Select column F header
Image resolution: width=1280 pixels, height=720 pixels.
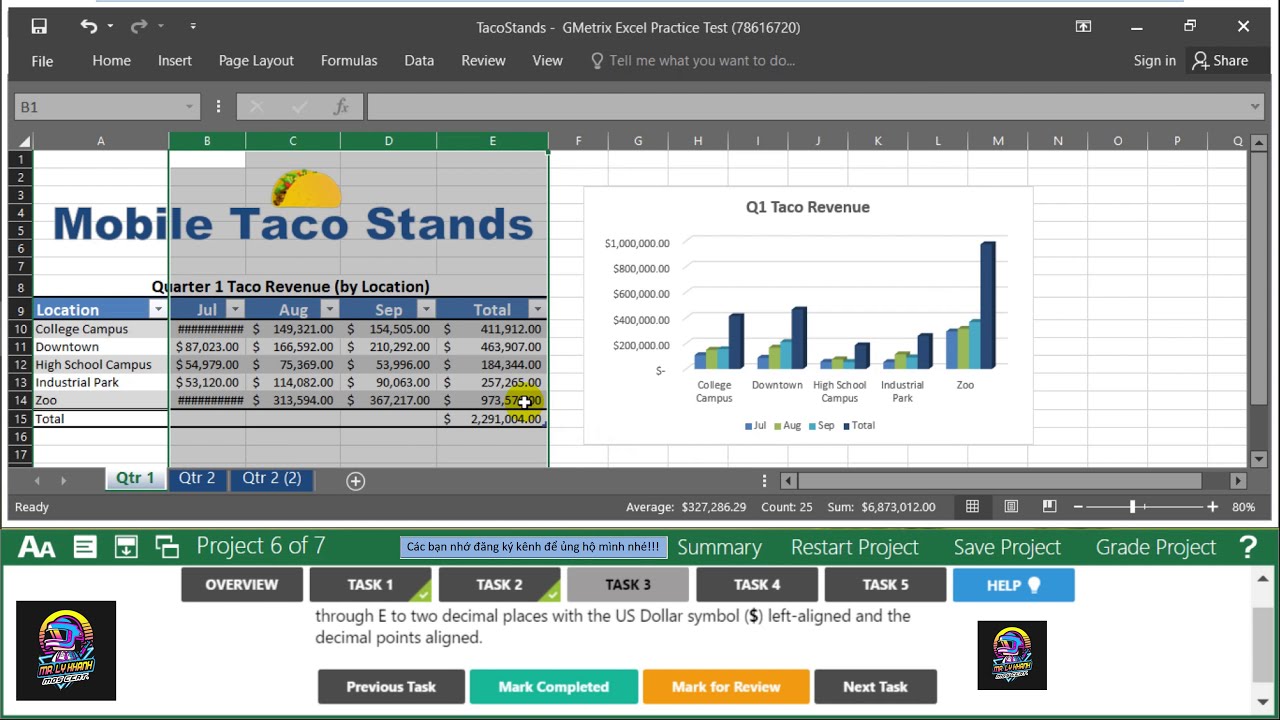578,141
